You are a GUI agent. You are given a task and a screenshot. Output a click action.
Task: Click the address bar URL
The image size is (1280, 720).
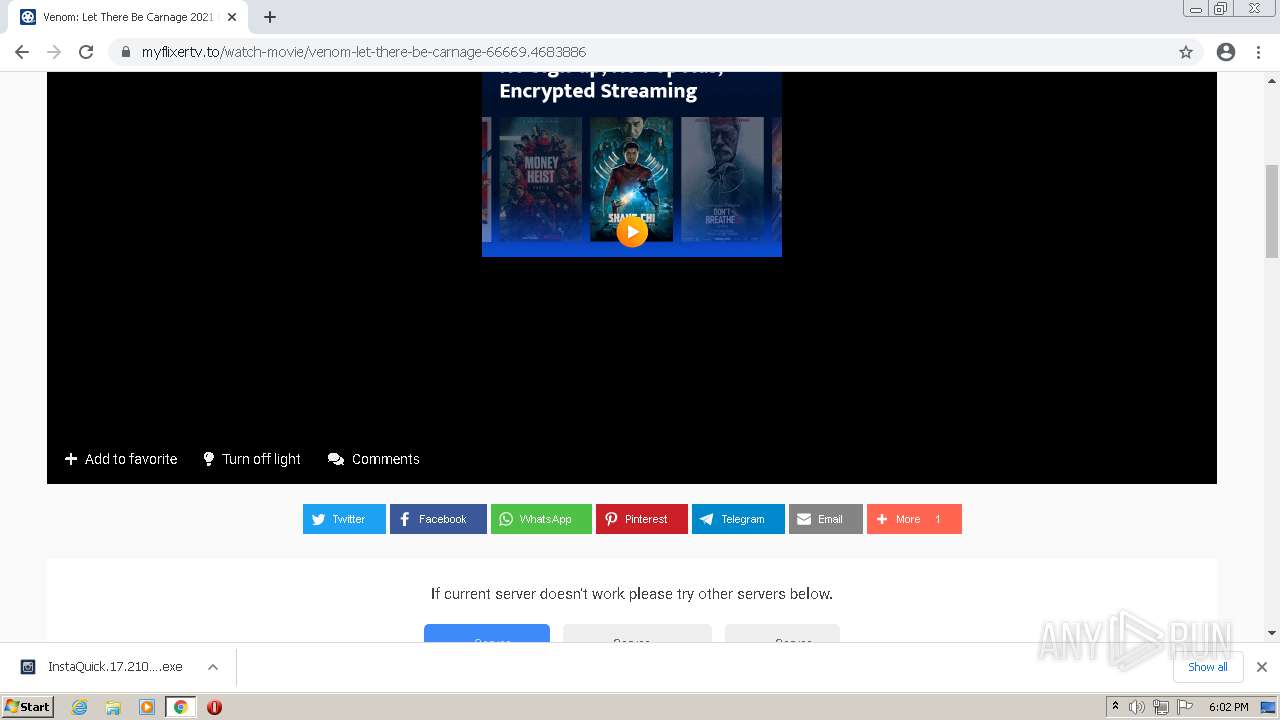tap(364, 52)
